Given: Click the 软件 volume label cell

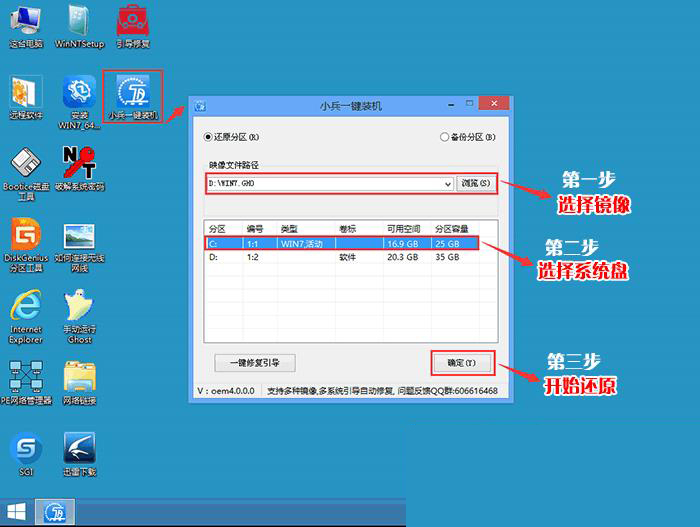Looking at the screenshot, I should point(347,257).
